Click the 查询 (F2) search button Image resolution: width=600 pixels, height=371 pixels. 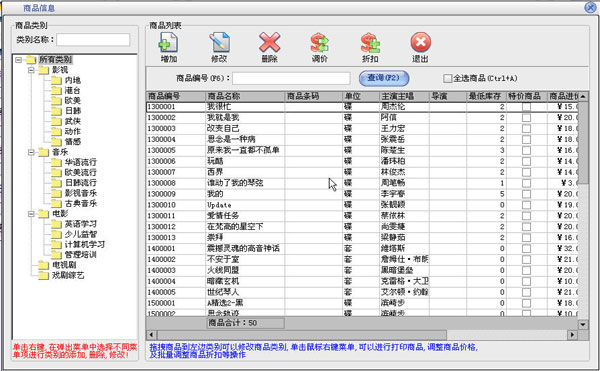point(384,78)
